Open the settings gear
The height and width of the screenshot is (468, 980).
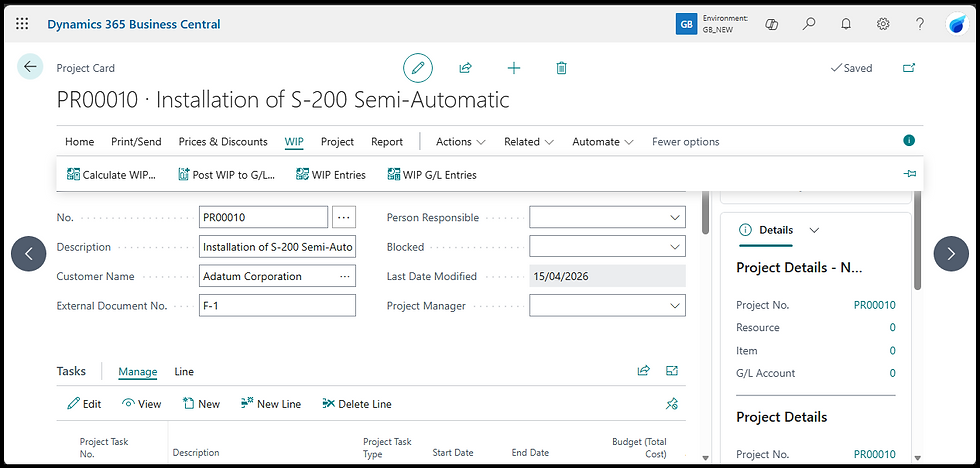[x=882, y=24]
